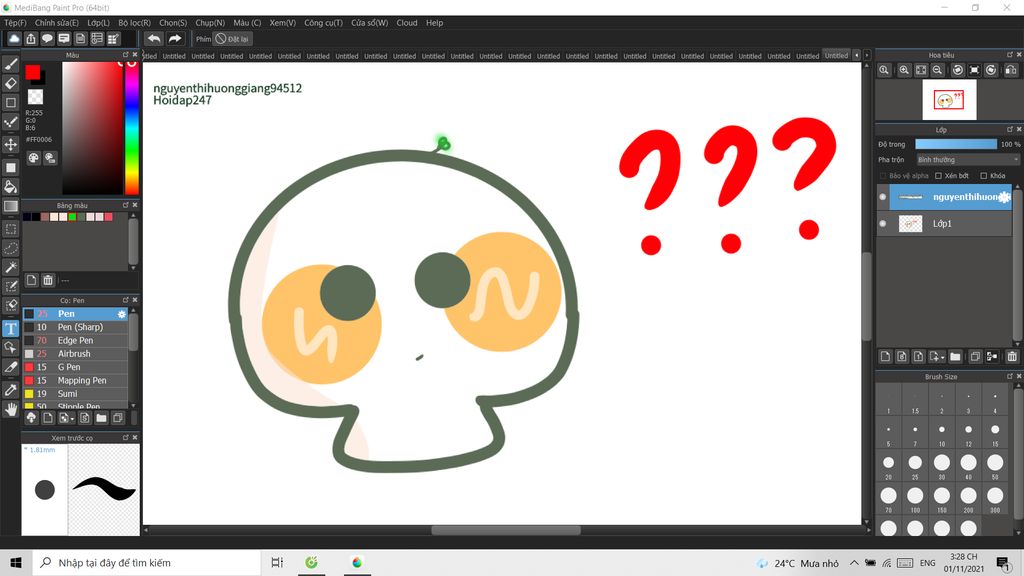The height and width of the screenshot is (576, 1024).
Task: Select the Edge Pen brush
Action: coord(76,341)
